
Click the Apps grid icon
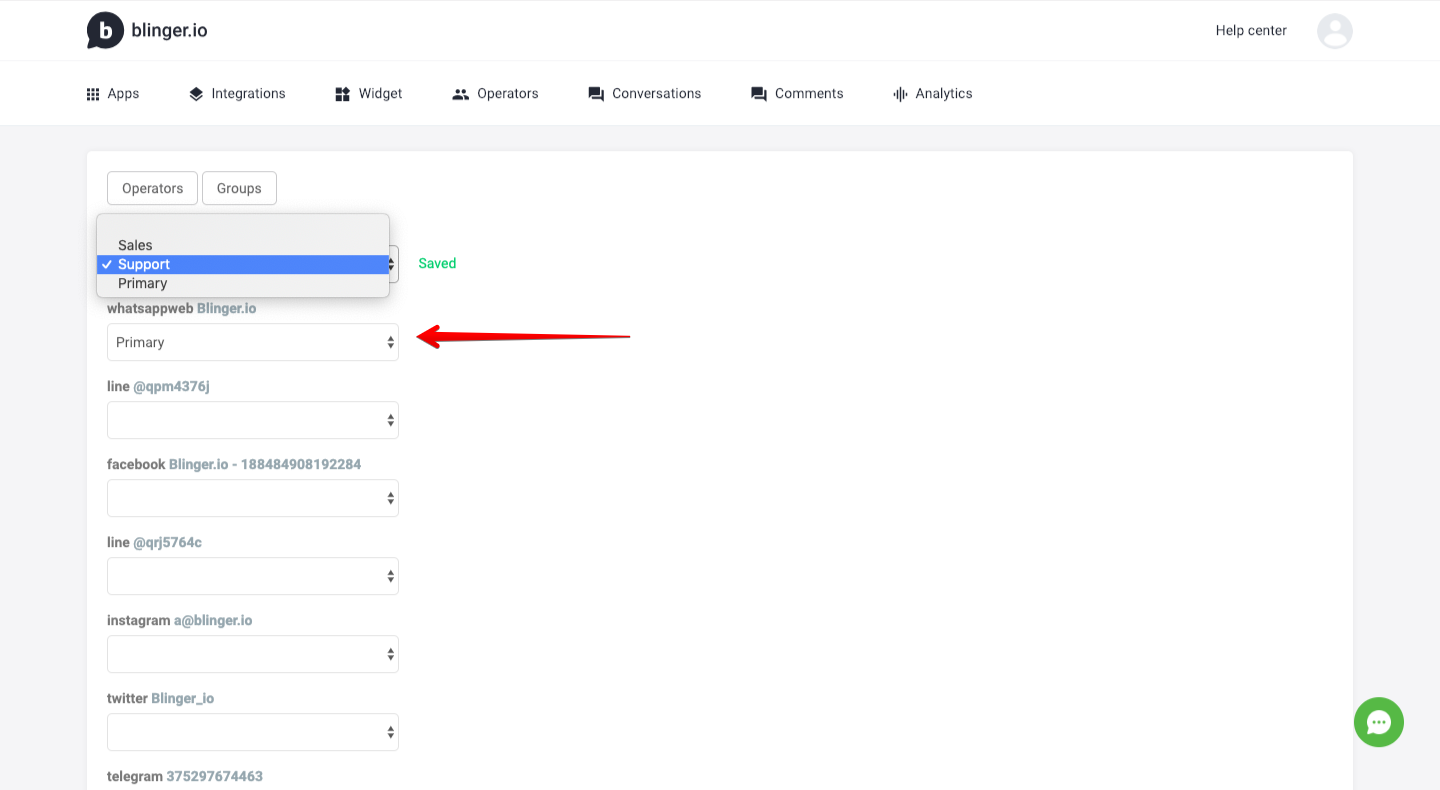(93, 94)
